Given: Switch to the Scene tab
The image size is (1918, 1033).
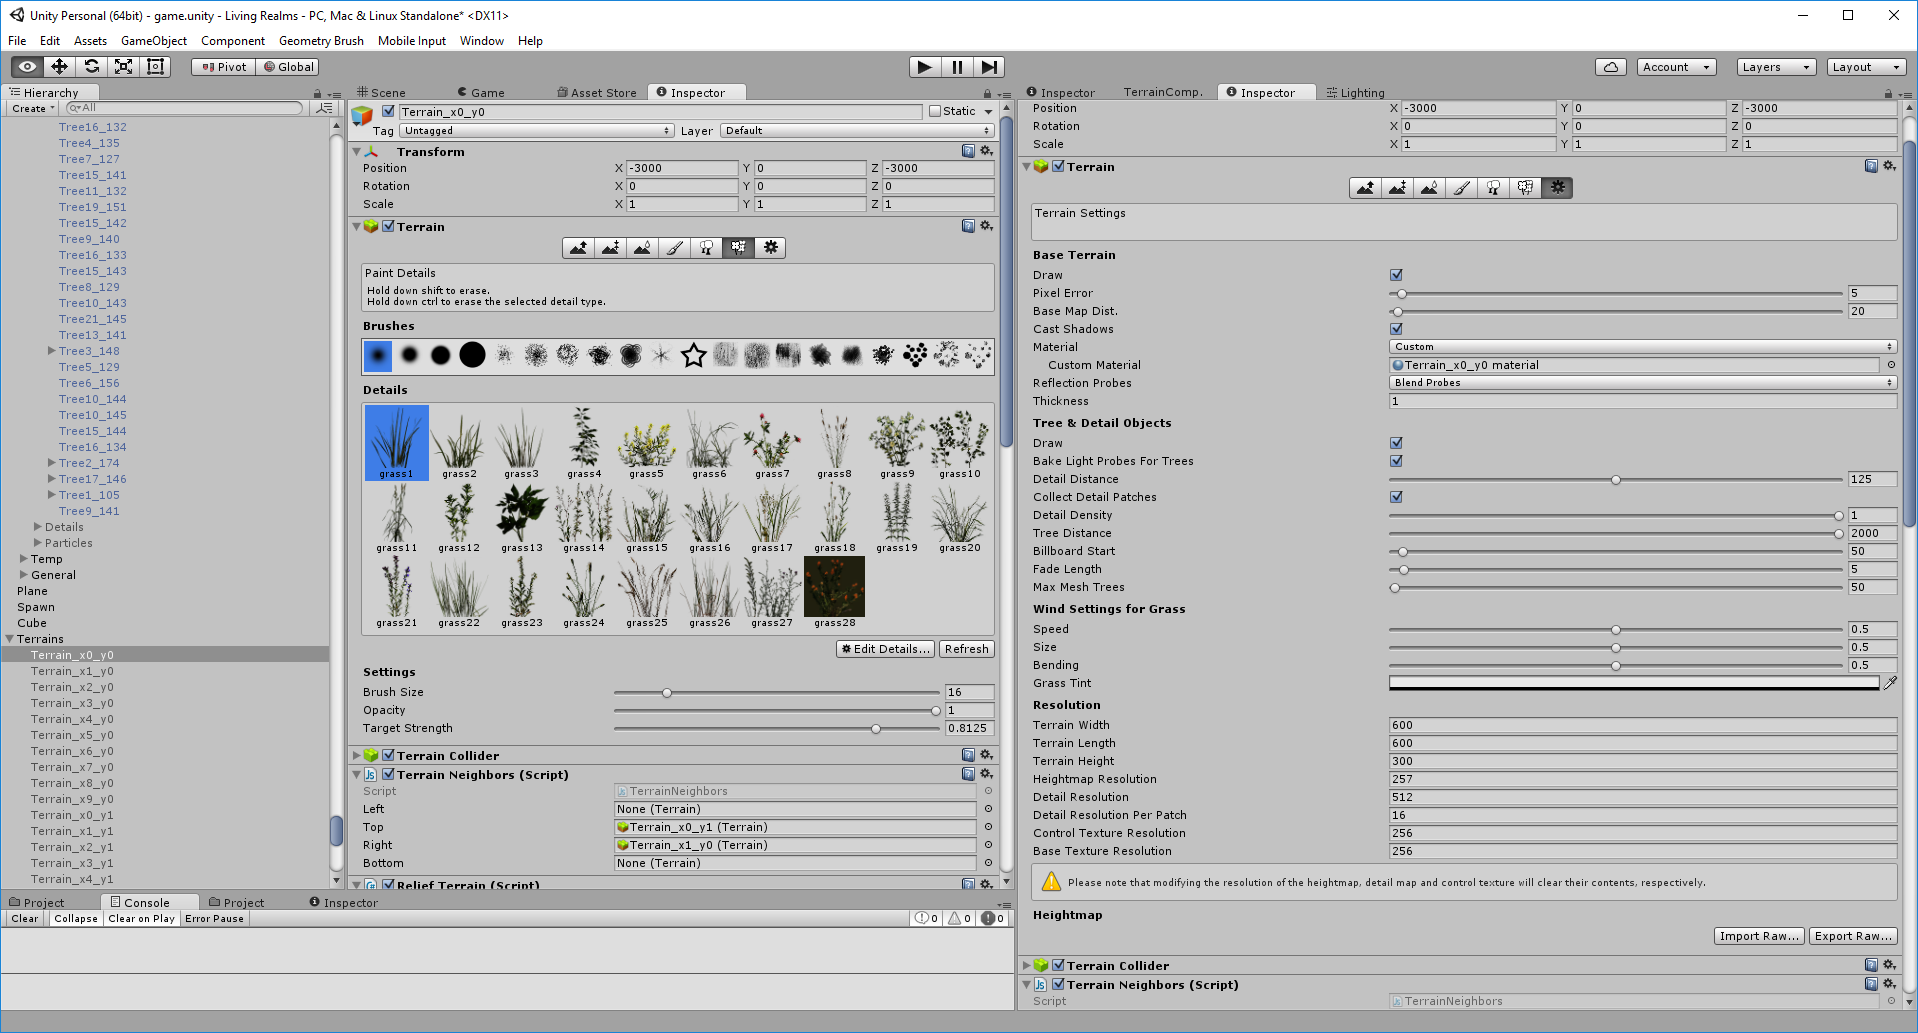Looking at the screenshot, I should point(381,93).
